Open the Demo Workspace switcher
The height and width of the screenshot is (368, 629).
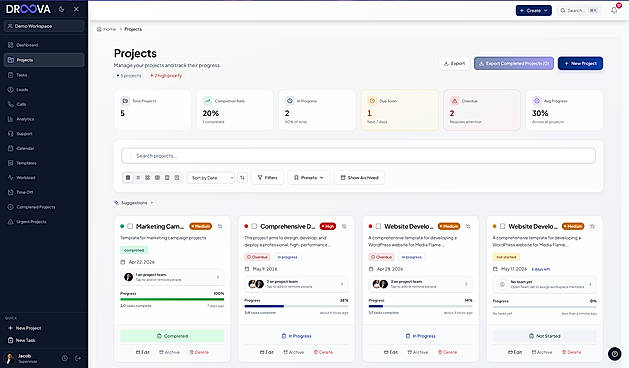pos(44,26)
